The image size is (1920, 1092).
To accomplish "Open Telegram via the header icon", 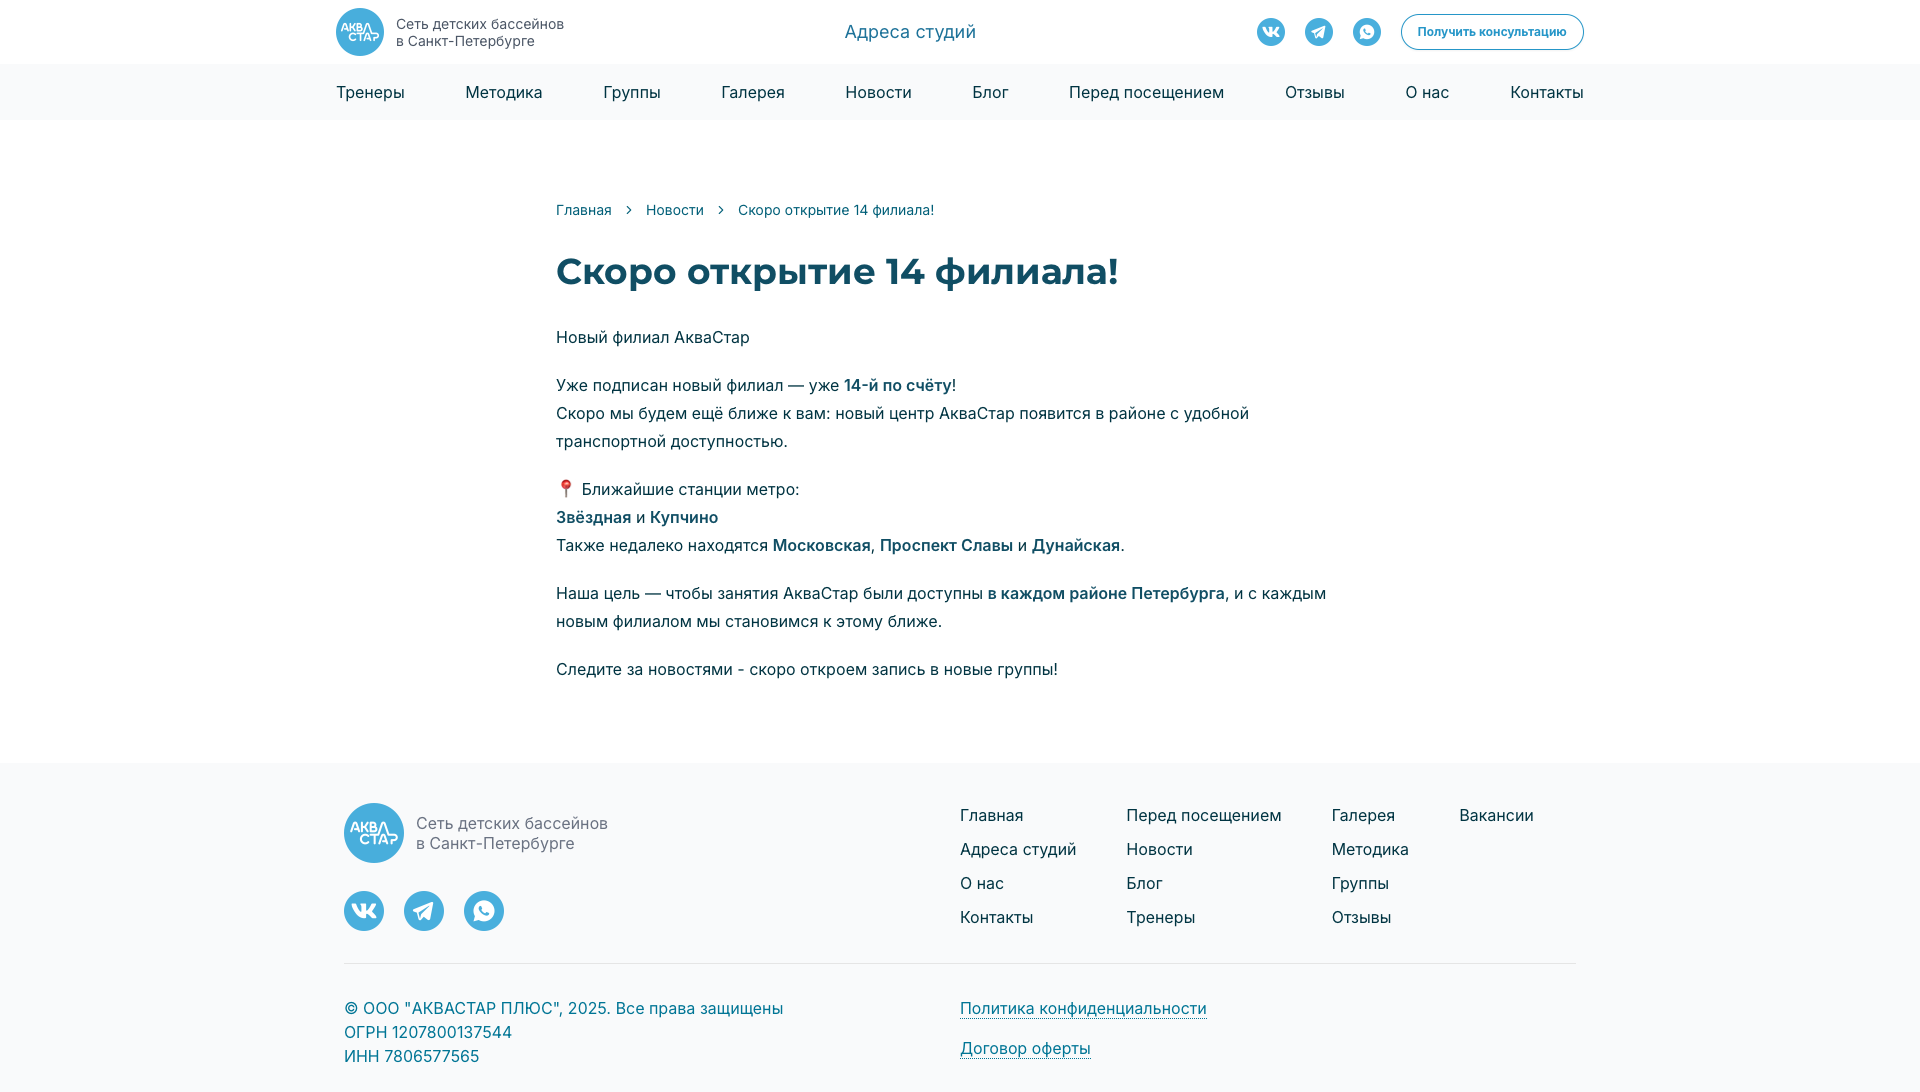I will click(1319, 32).
